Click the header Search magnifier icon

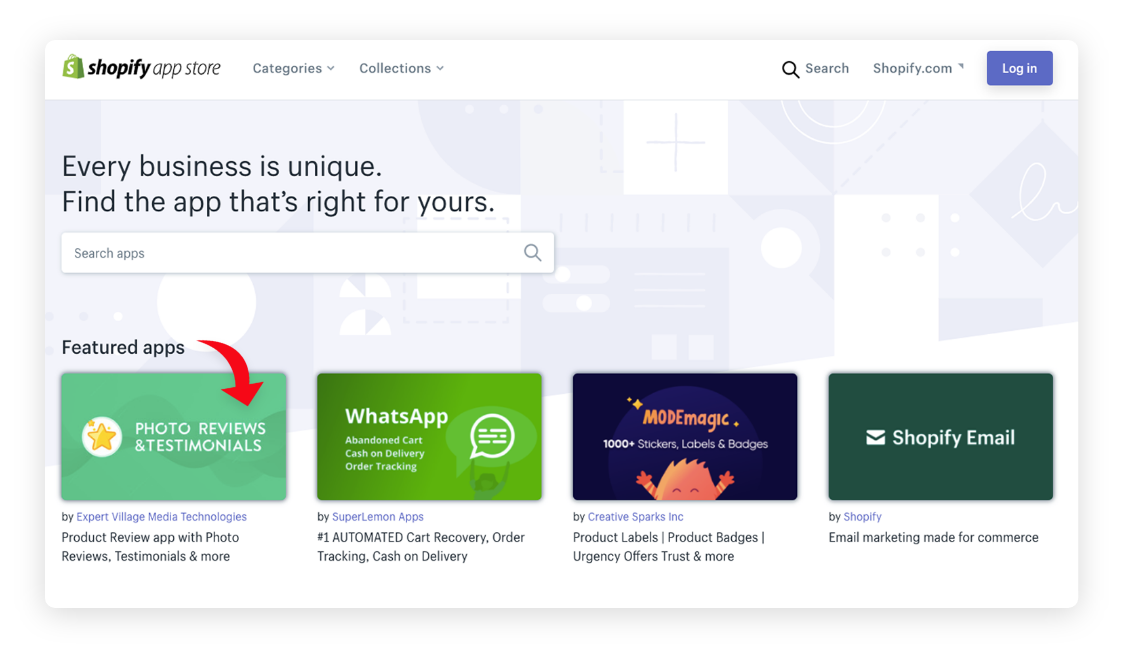coord(790,69)
